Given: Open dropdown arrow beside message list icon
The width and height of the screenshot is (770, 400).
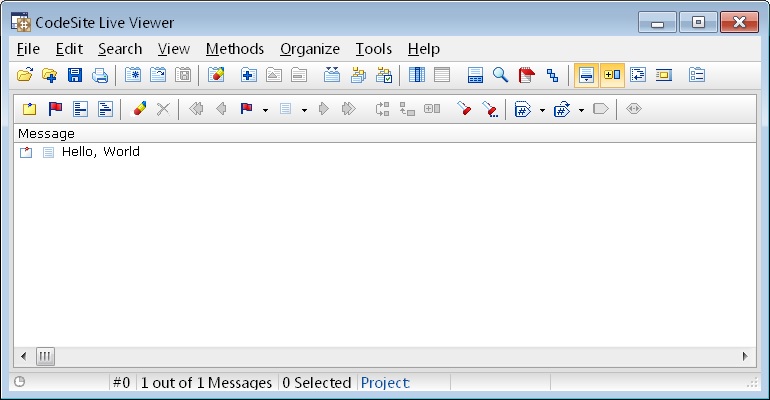Looking at the screenshot, I should (304, 110).
